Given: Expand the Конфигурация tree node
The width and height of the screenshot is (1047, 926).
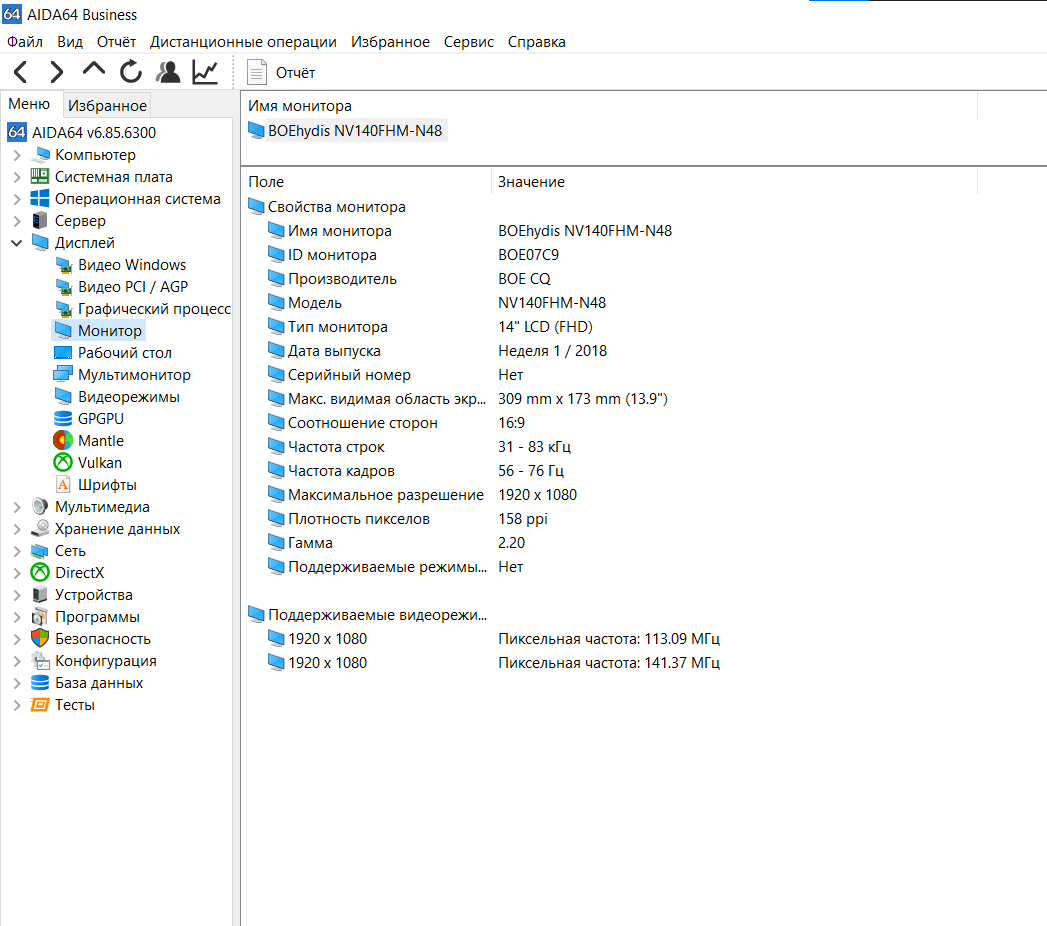Looking at the screenshot, I should (x=17, y=661).
